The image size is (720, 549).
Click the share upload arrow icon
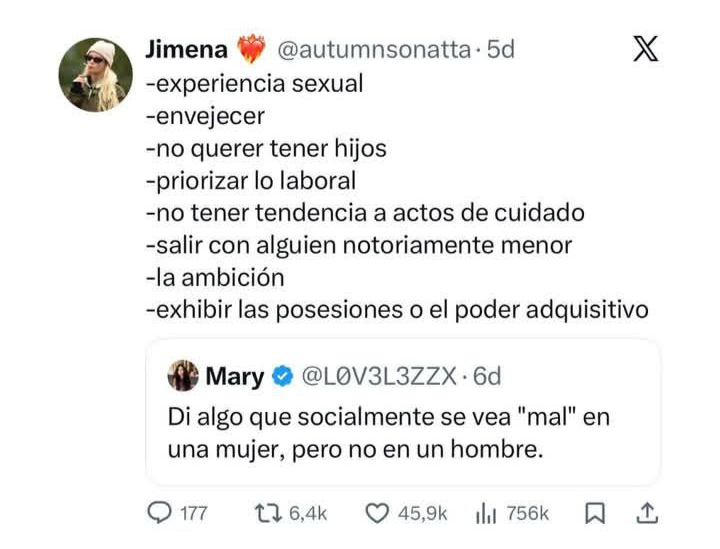646,513
